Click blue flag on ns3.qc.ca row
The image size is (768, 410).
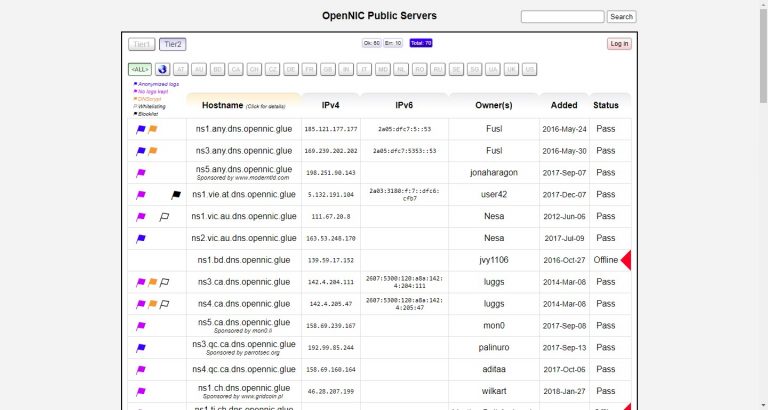coord(141,348)
